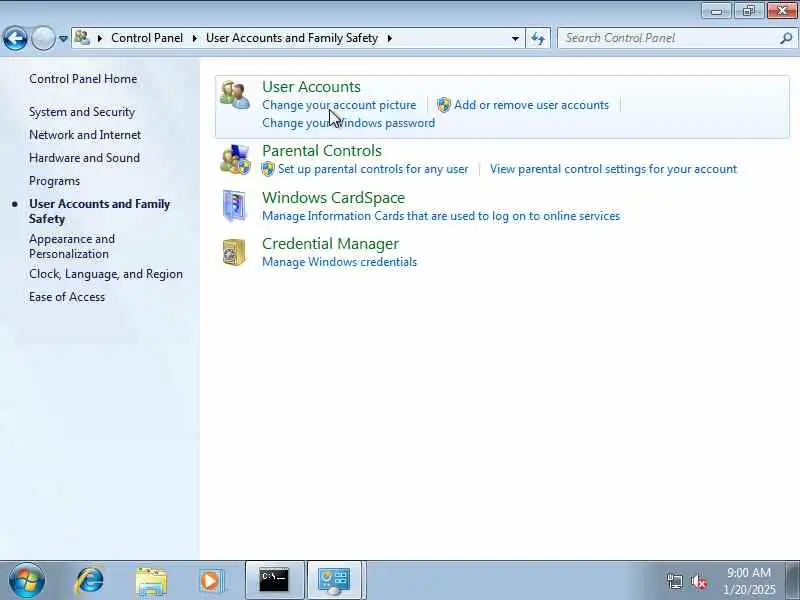This screenshot has width=800, height=600.
Task: Click the search magnifier icon
Action: (x=786, y=38)
